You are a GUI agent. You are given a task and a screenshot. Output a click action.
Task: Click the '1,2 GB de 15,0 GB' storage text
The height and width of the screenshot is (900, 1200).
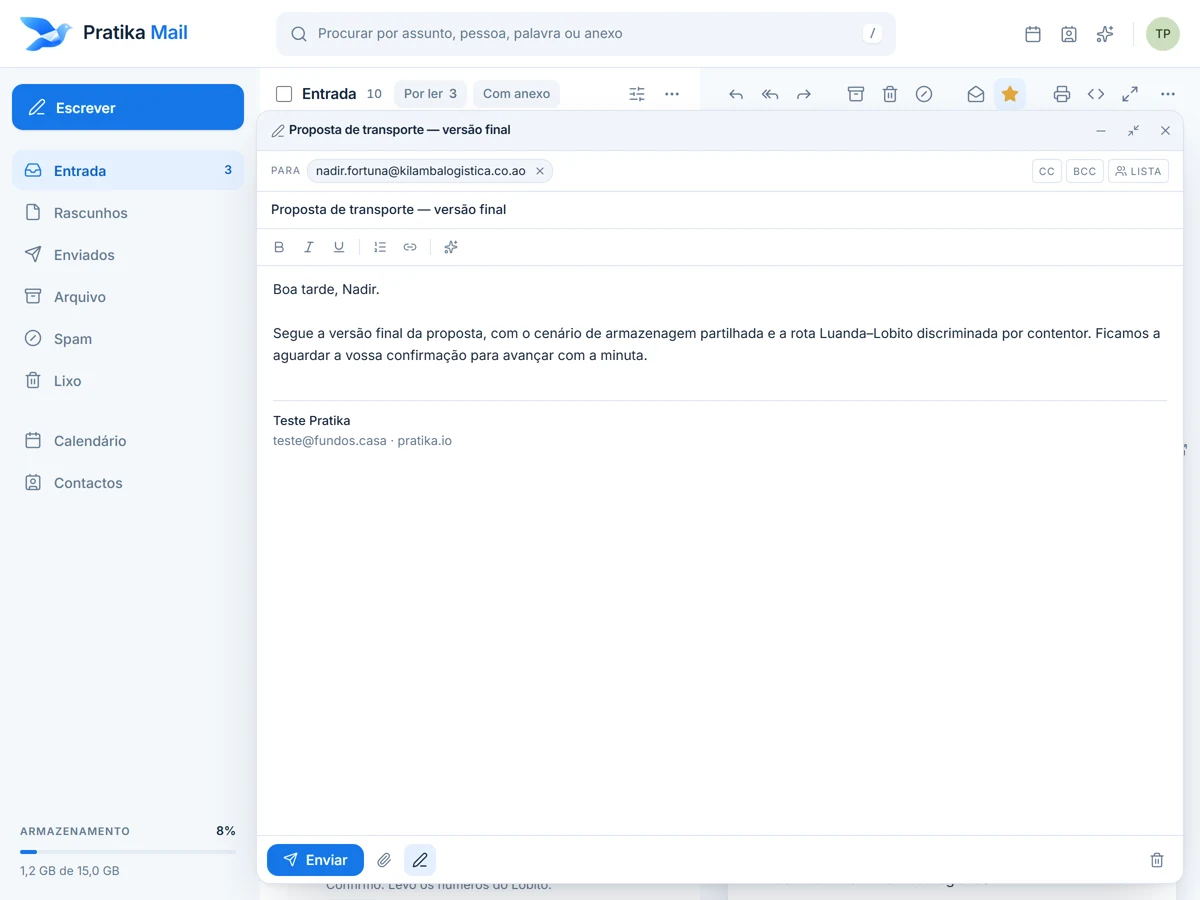[x=70, y=871]
